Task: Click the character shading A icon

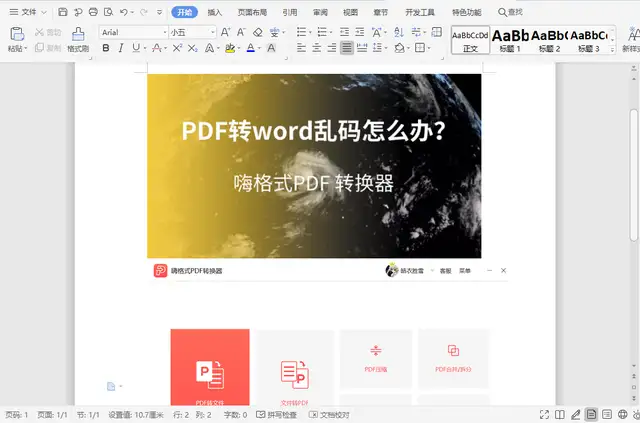Action: click(271, 48)
